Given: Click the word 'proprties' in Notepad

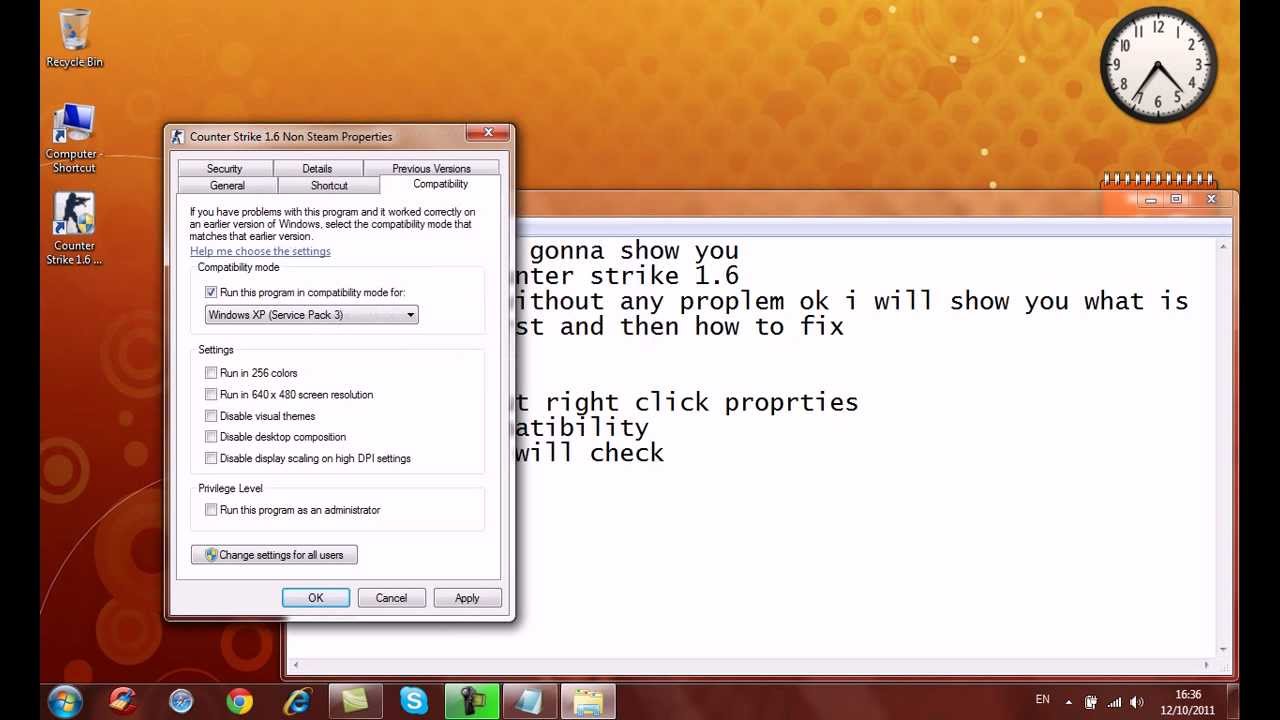Looking at the screenshot, I should [x=791, y=403].
